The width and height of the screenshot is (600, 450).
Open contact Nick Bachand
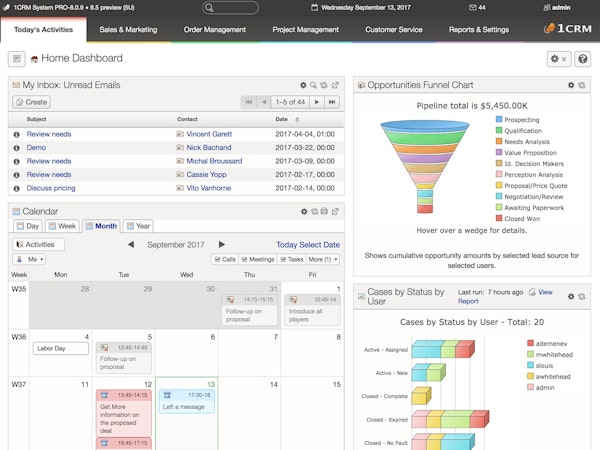[x=209, y=147]
